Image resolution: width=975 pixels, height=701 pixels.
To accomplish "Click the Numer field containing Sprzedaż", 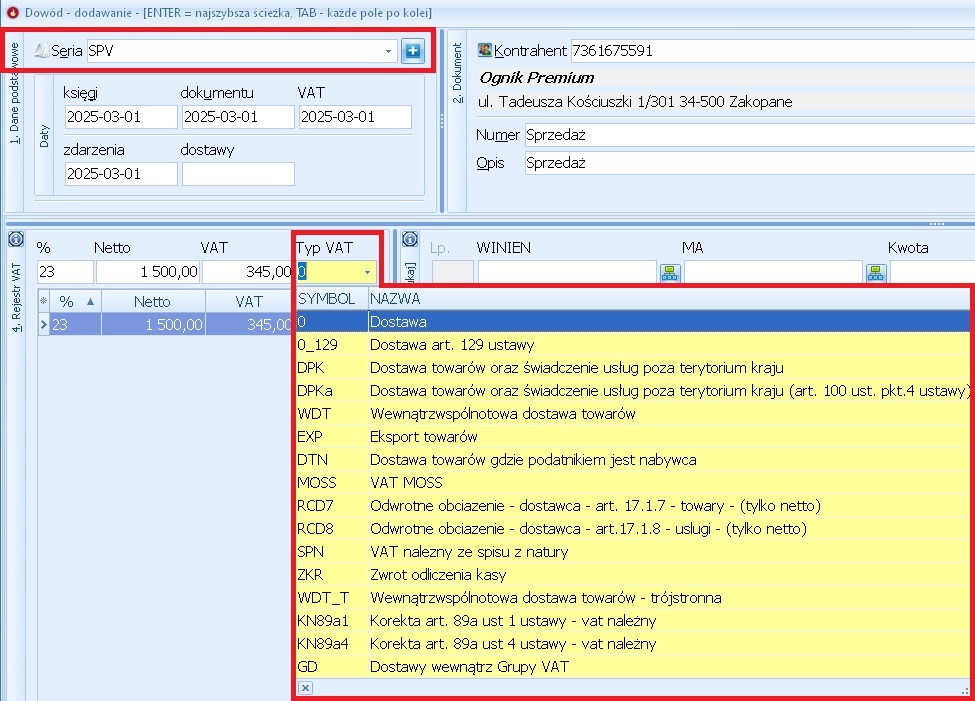I will pos(750,135).
